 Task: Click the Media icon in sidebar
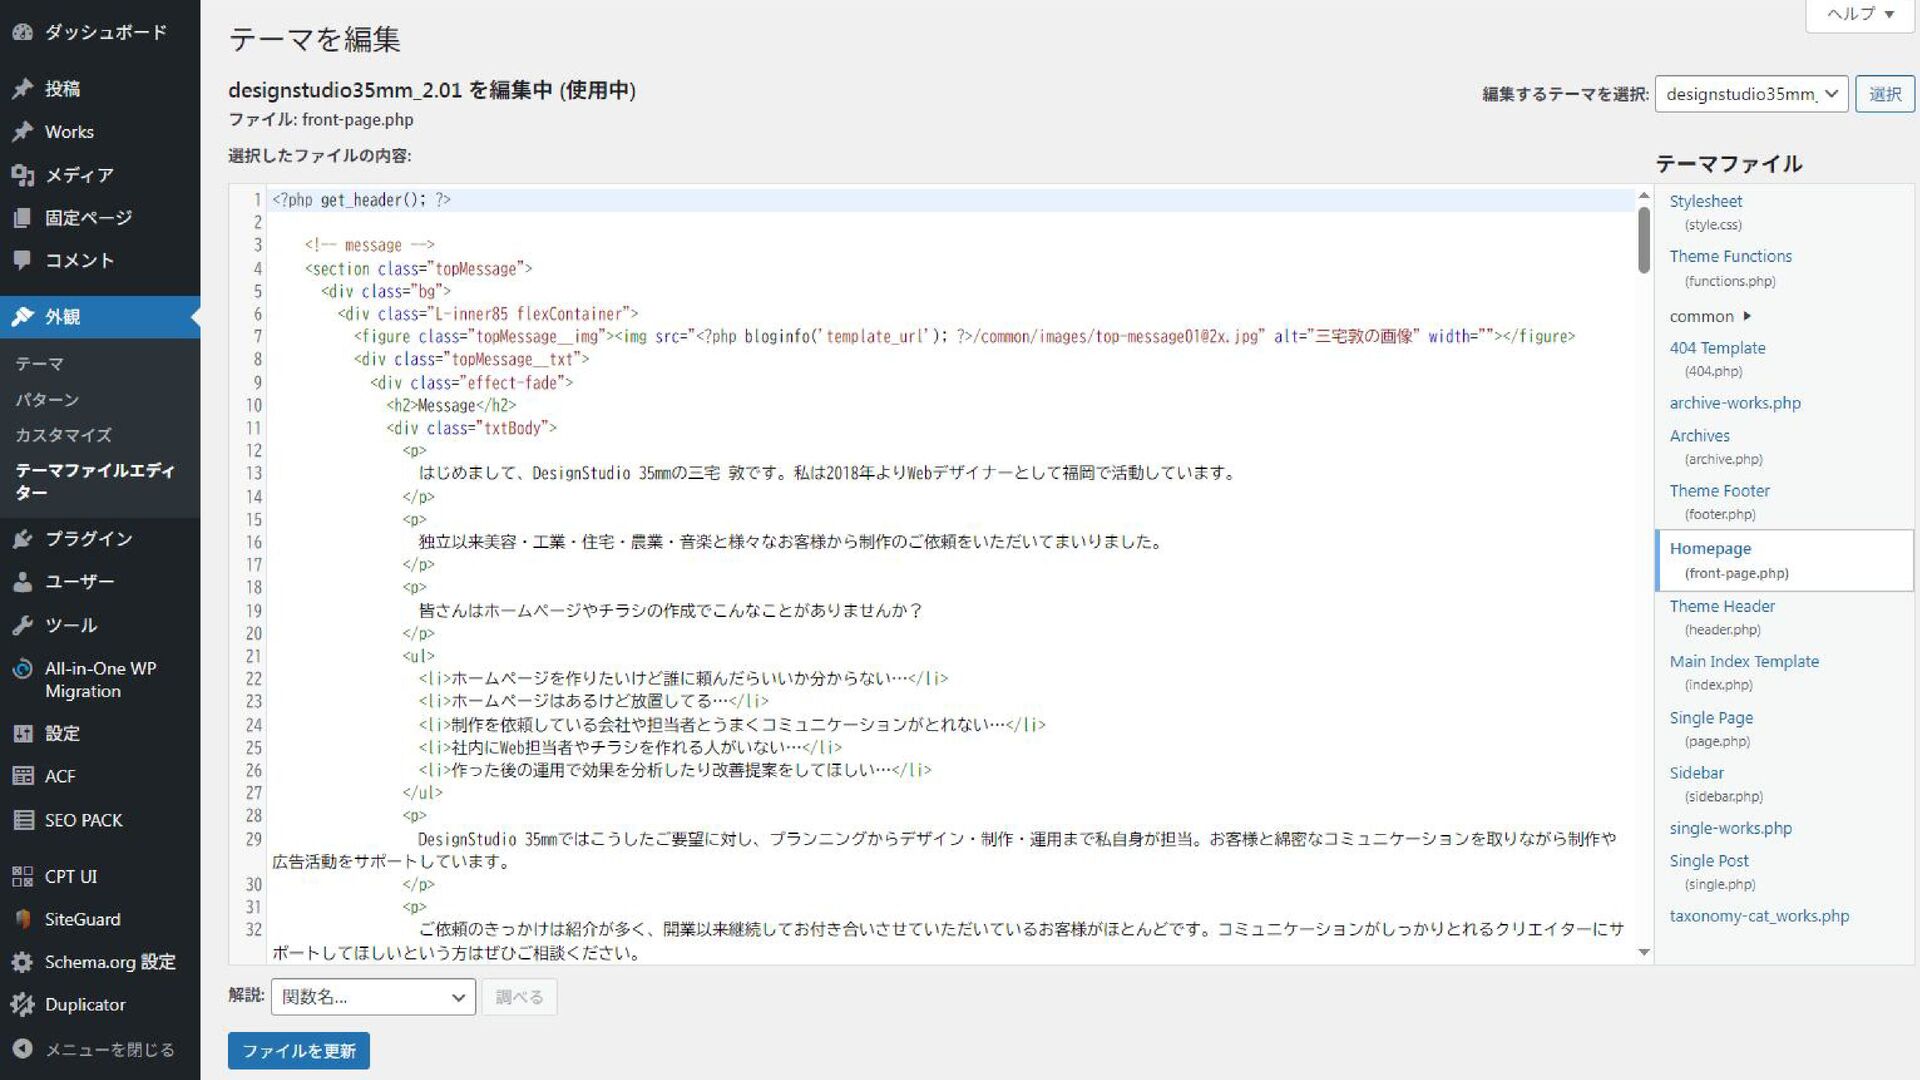click(22, 175)
